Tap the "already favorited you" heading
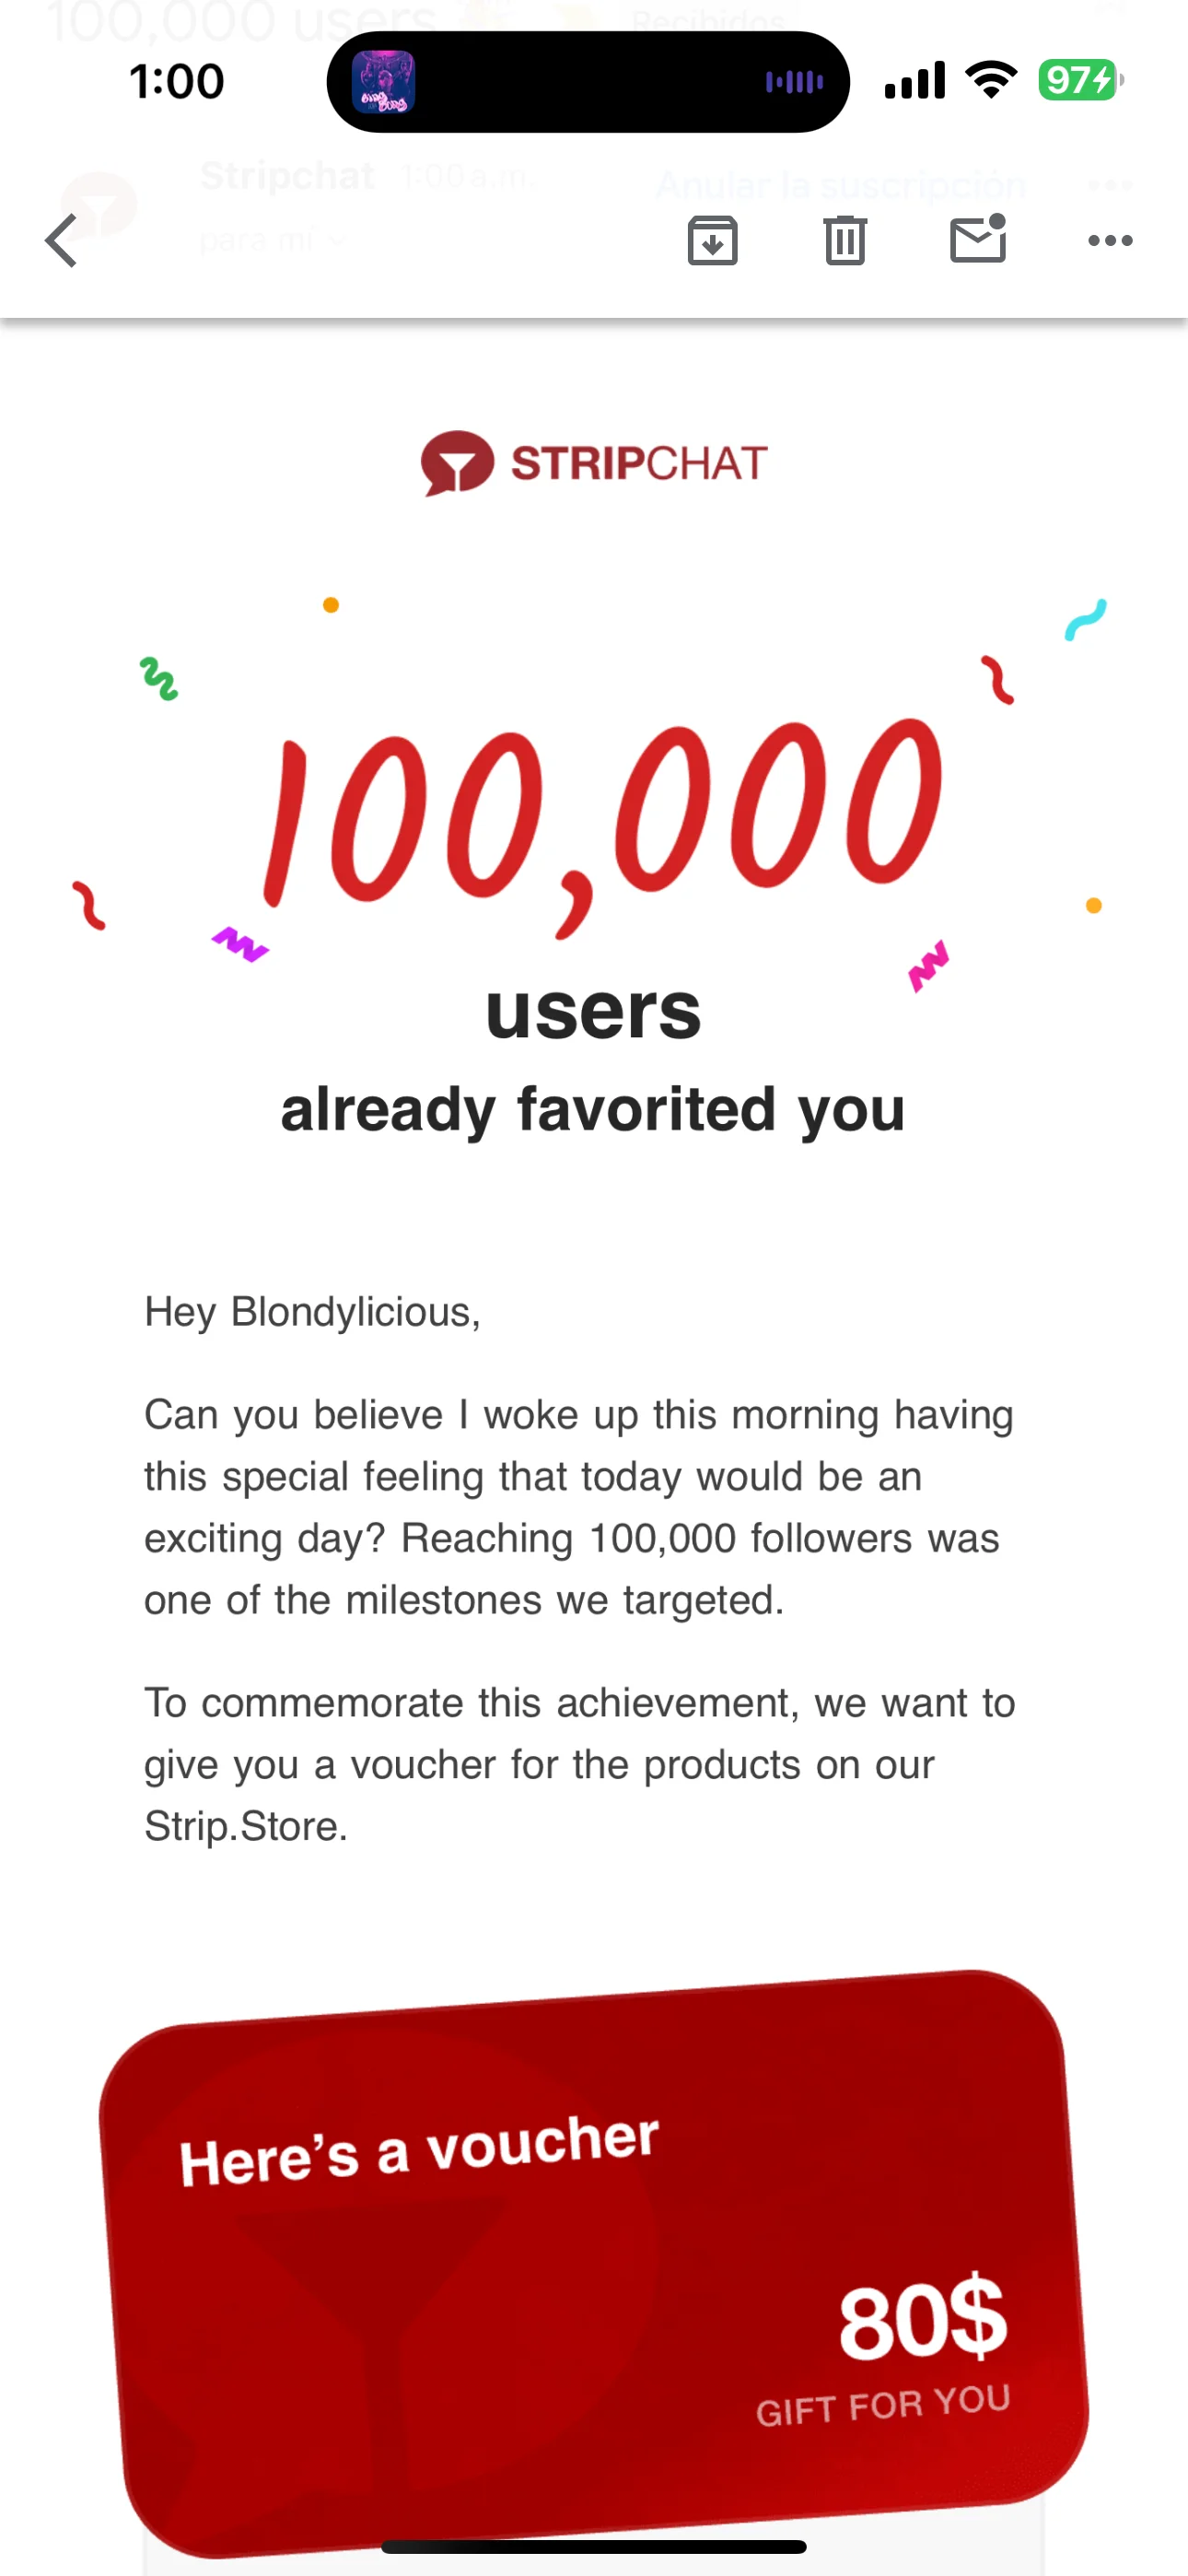 (x=593, y=1109)
